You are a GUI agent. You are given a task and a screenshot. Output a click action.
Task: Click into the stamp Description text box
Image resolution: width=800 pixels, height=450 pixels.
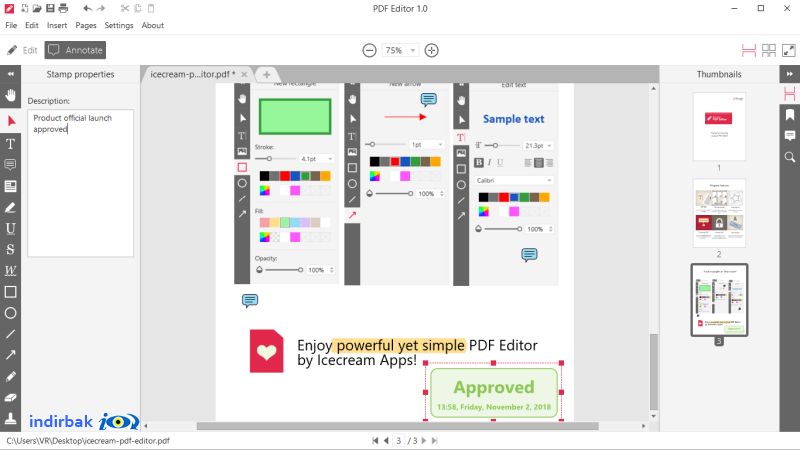pos(81,183)
